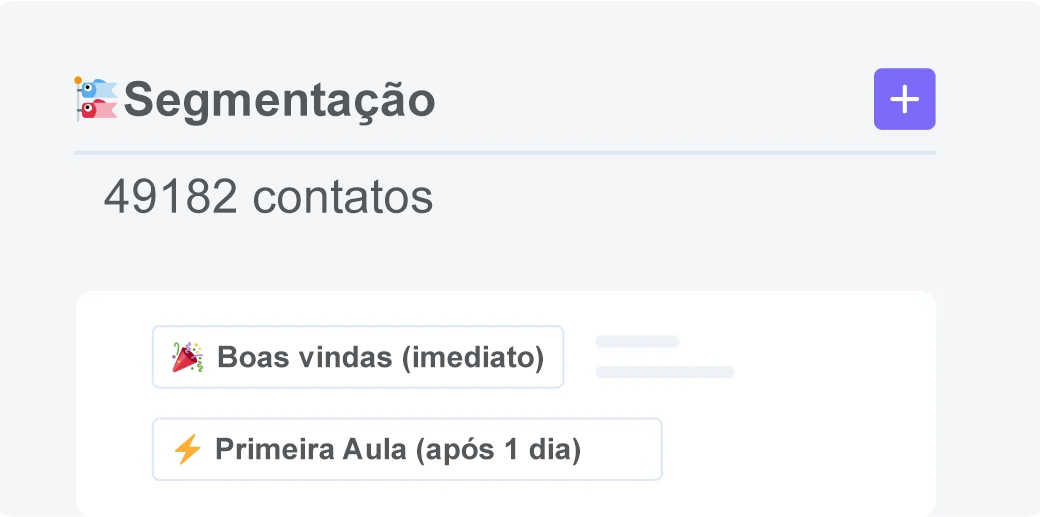Click the white plus symbol to add segmentation
This screenshot has width=1040, height=517.
click(x=904, y=99)
